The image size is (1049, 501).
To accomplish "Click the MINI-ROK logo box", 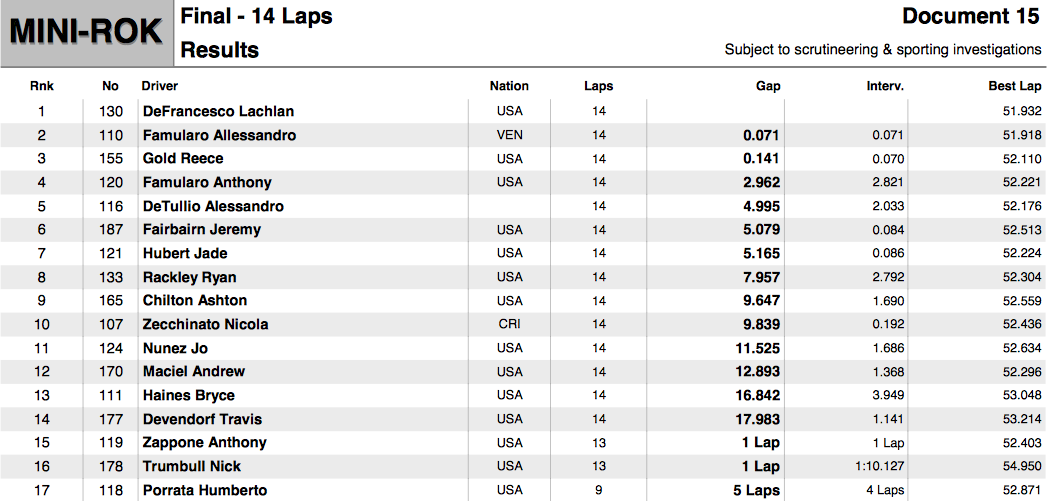I will point(87,33).
